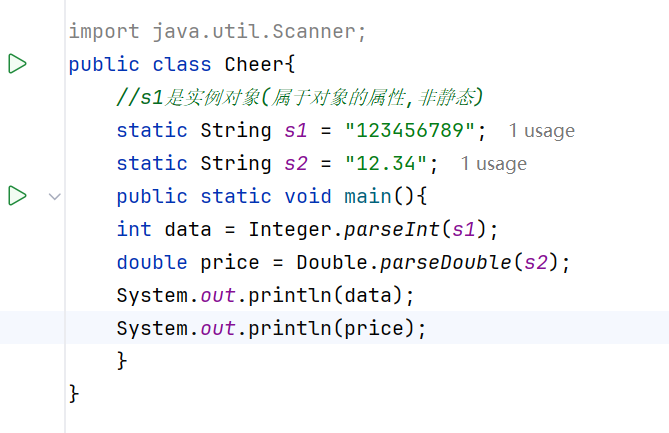This screenshot has height=433, width=669.
Task: Place the cursor in the println(price) statement
Action: 271,328
